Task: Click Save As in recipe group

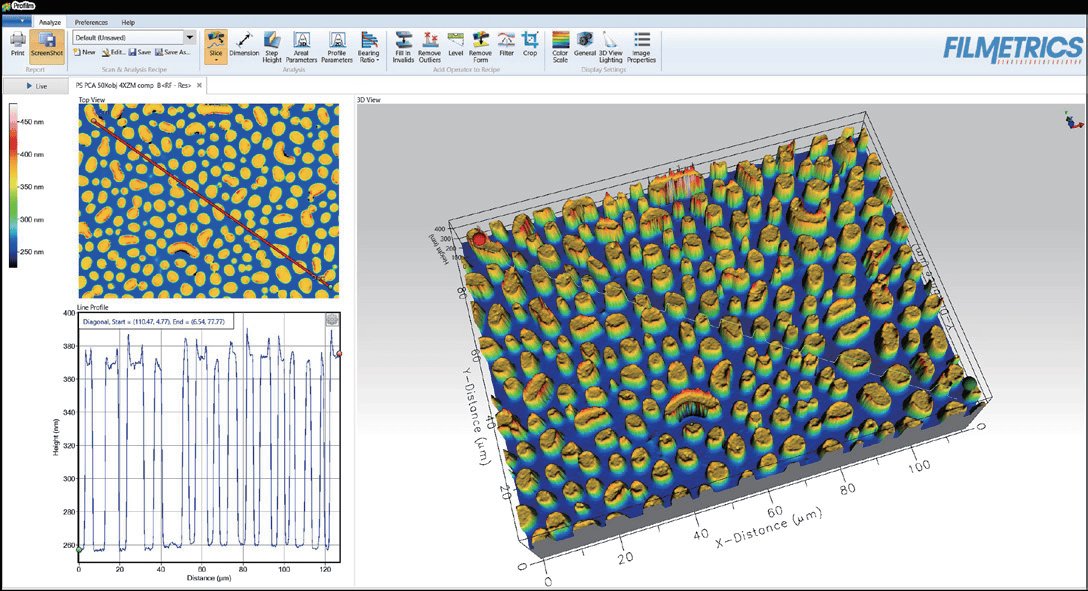Action: click(x=172, y=52)
